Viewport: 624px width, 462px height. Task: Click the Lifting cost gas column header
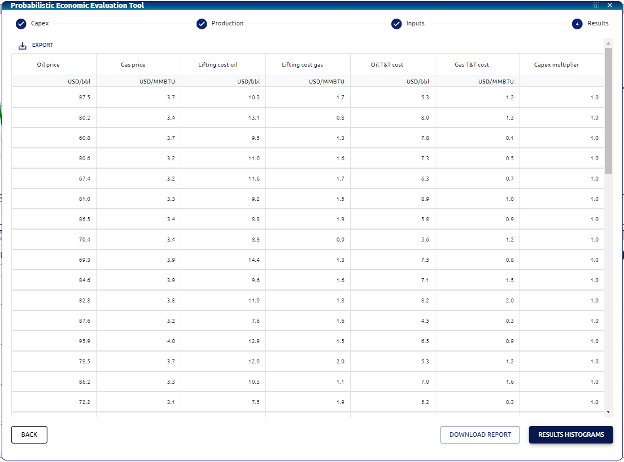click(x=303, y=64)
